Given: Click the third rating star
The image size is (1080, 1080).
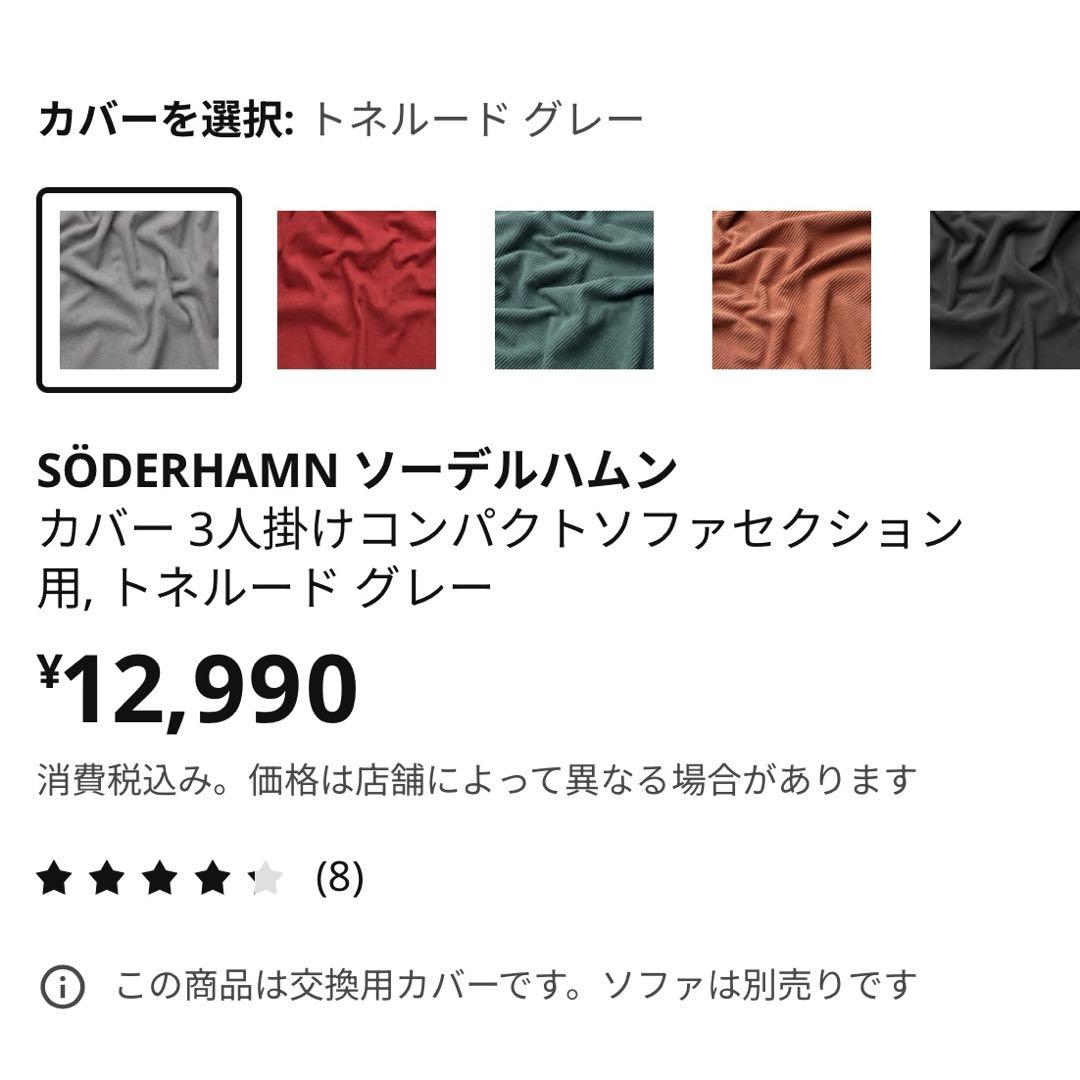Looking at the screenshot, I should (160, 879).
